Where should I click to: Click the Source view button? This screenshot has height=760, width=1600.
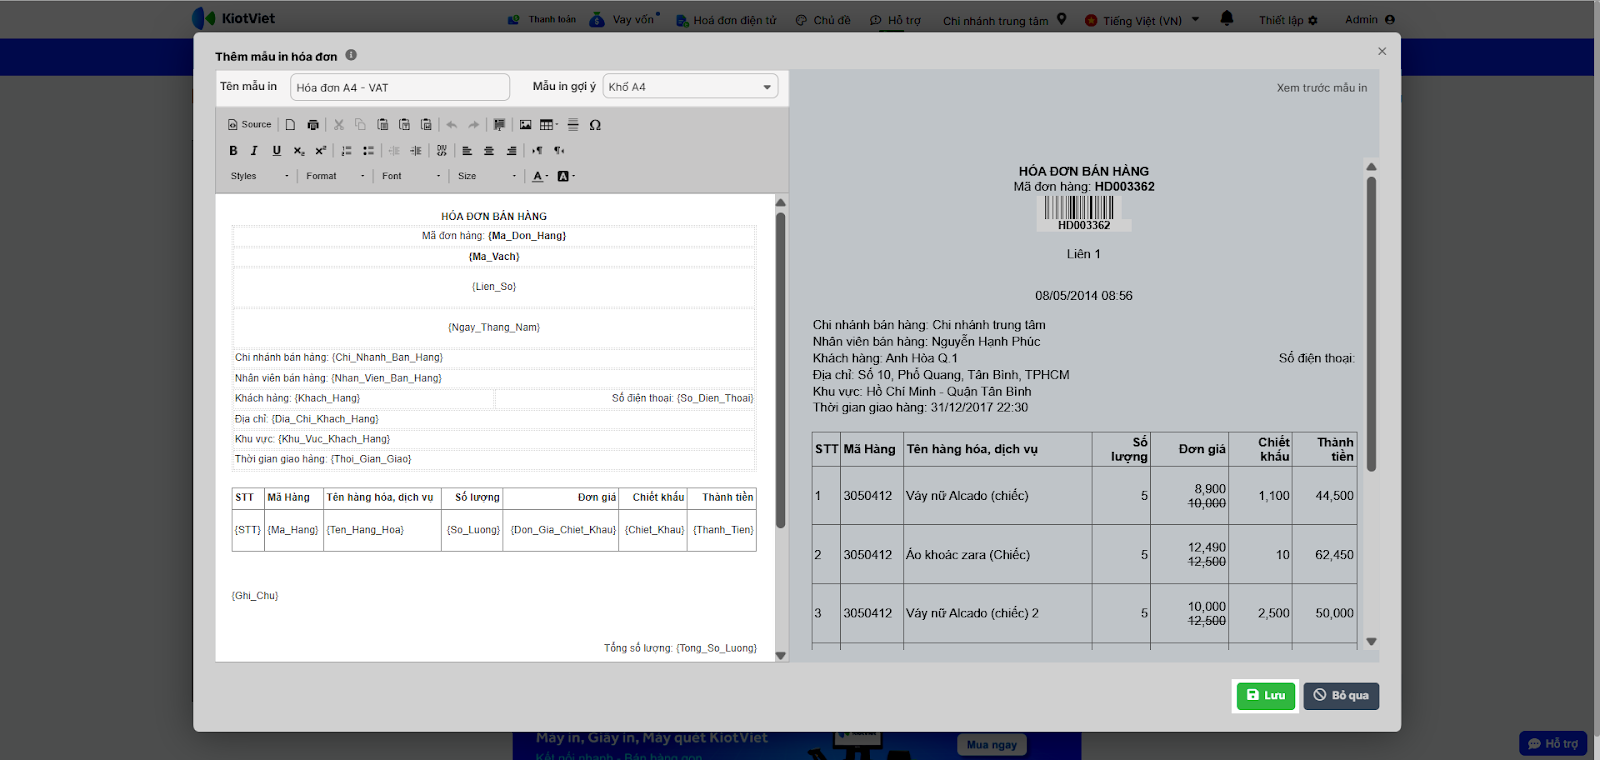(x=250, y=125)
